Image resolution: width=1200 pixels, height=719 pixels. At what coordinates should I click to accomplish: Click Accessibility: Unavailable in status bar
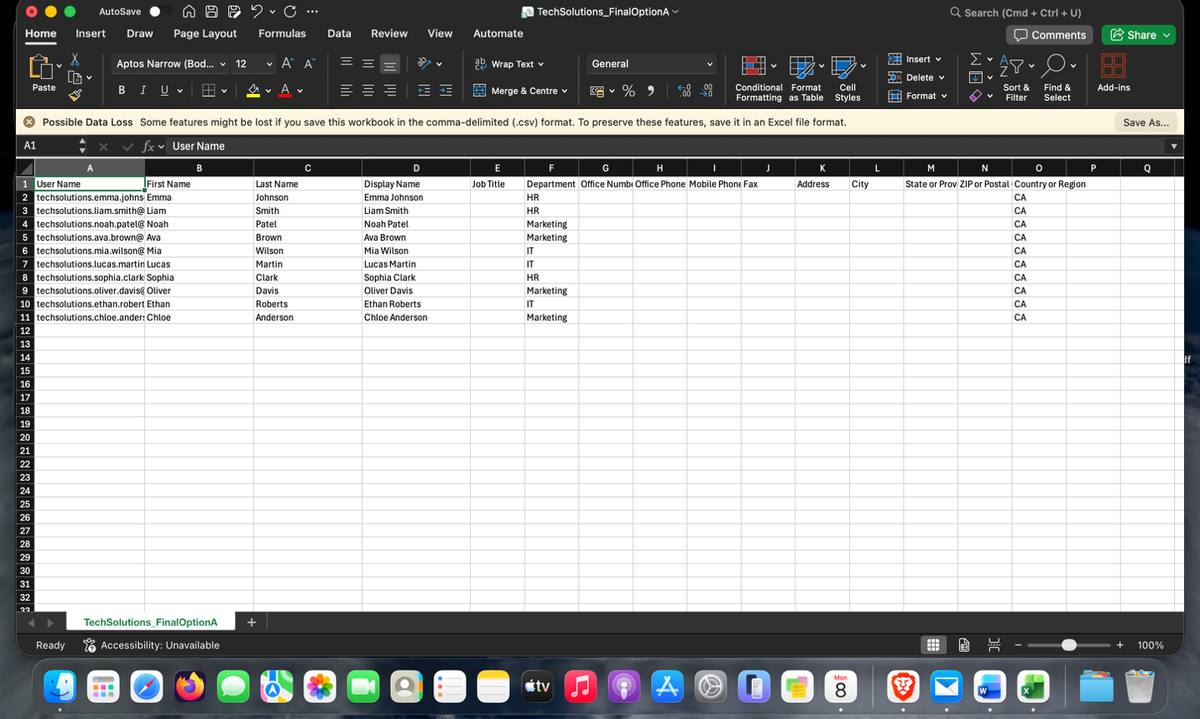click(x=151, y=645)
